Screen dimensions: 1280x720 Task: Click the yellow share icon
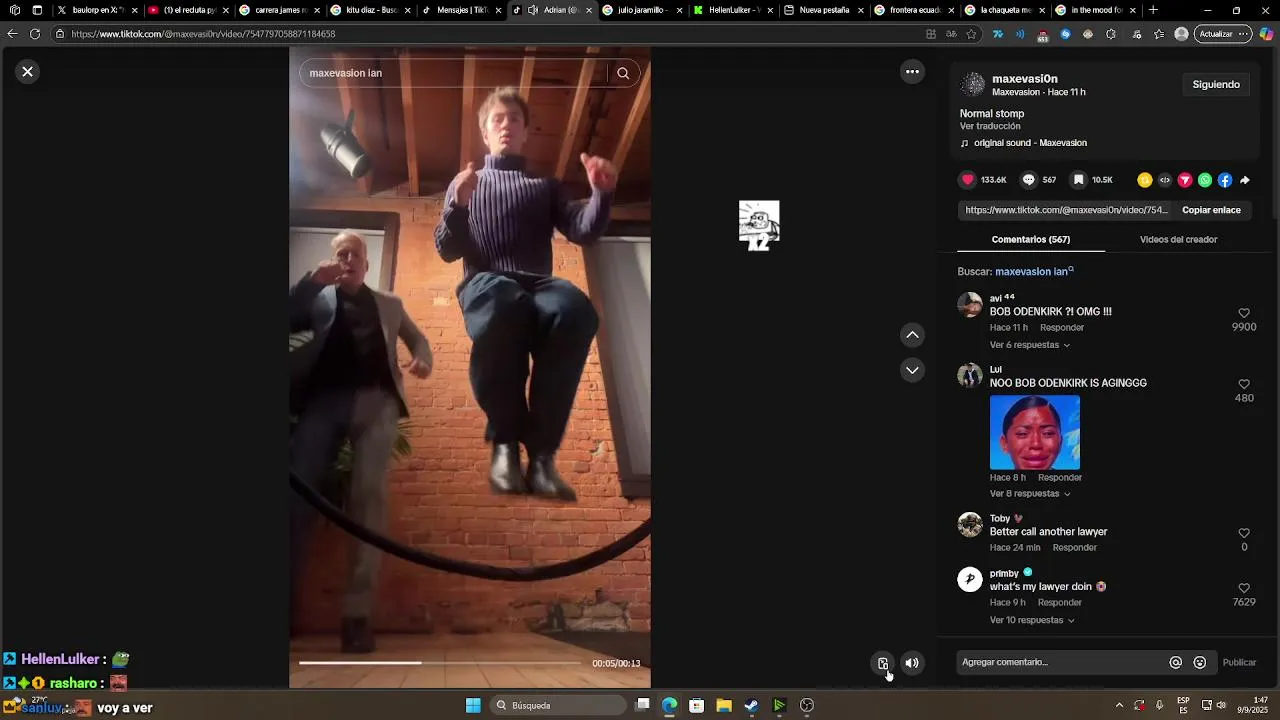pos(1145,180)
